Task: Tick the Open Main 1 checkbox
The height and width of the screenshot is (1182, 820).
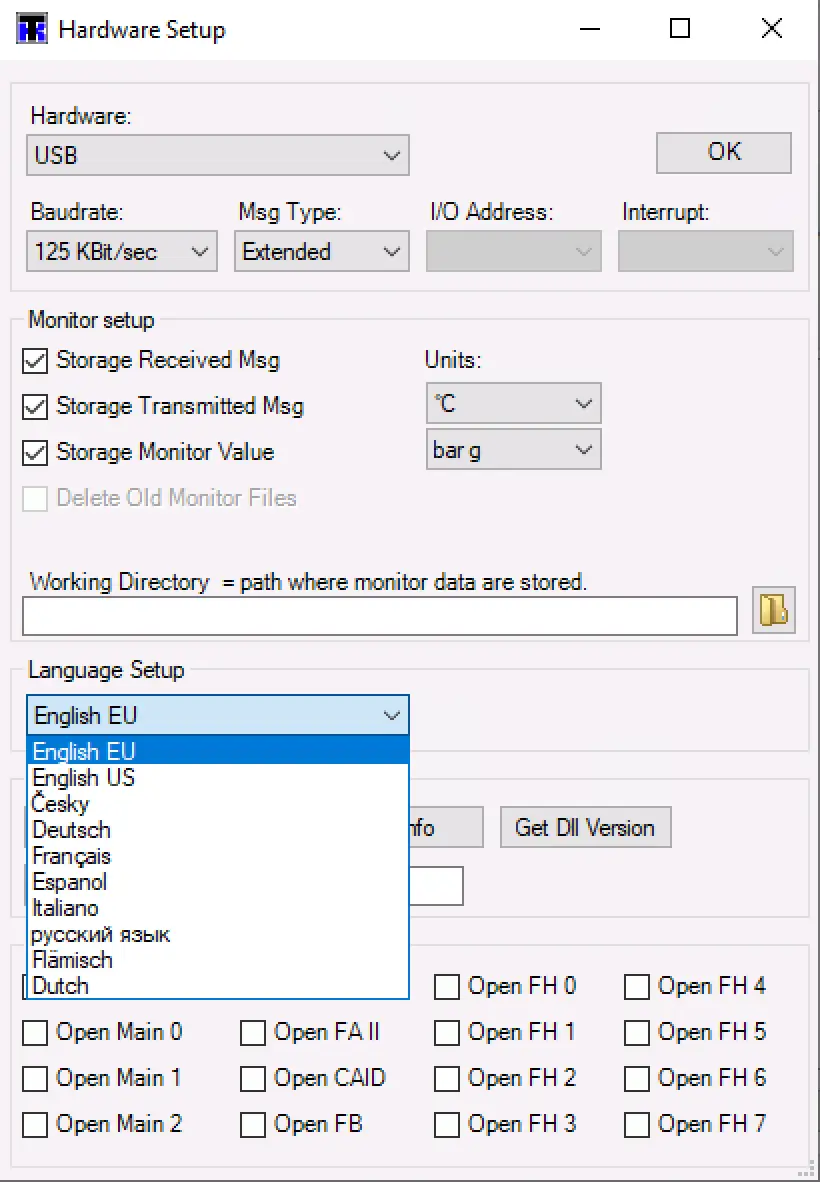Action: (x=36, y=1079)
